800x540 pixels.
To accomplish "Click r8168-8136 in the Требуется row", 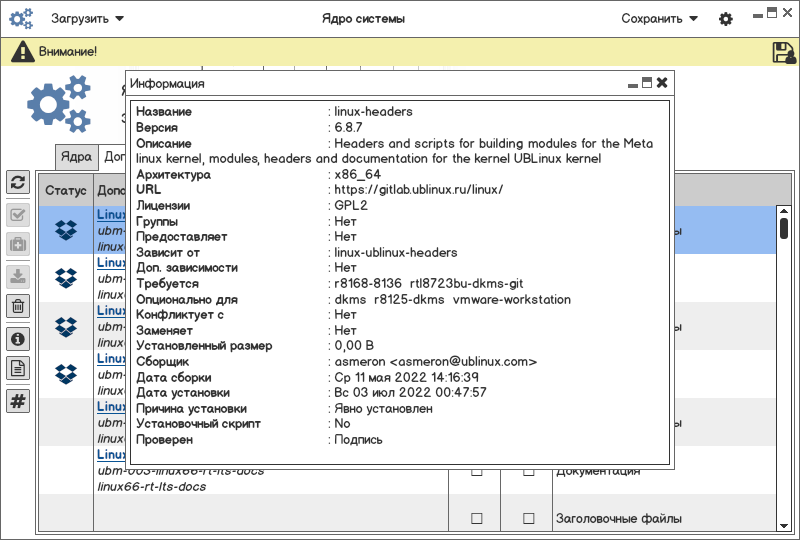I will pyautogui.click(x=368, y=283).
